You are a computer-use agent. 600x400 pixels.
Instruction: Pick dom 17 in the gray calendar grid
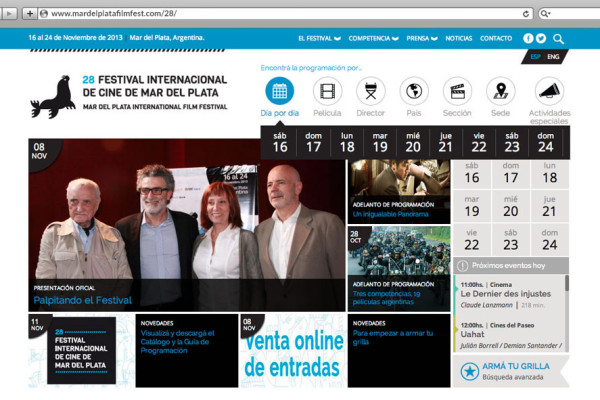pos(511,173)
